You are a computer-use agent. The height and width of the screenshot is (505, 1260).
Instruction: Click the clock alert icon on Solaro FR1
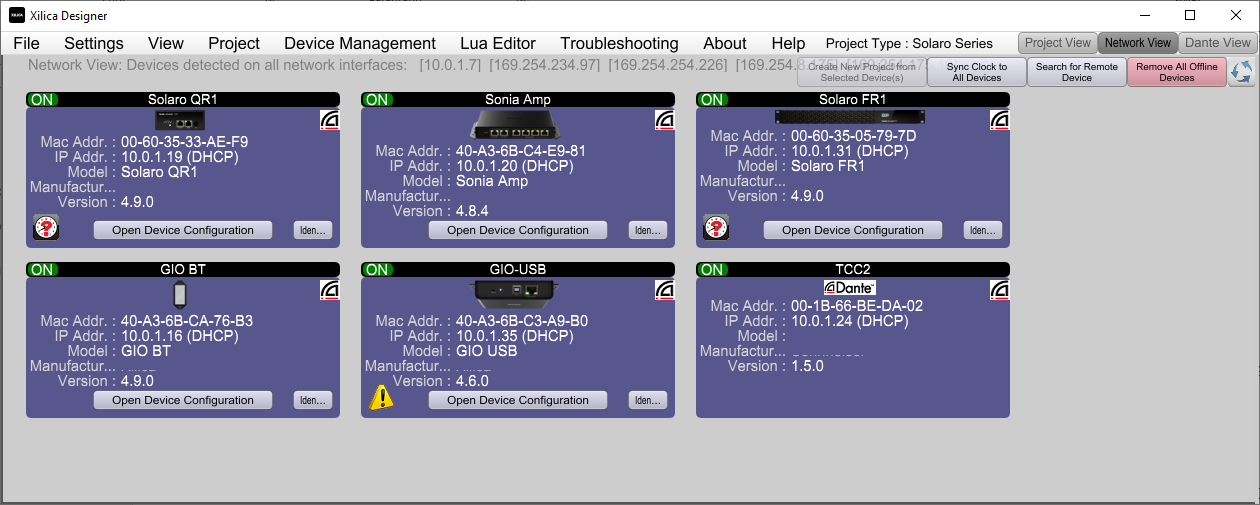(715, 228)
